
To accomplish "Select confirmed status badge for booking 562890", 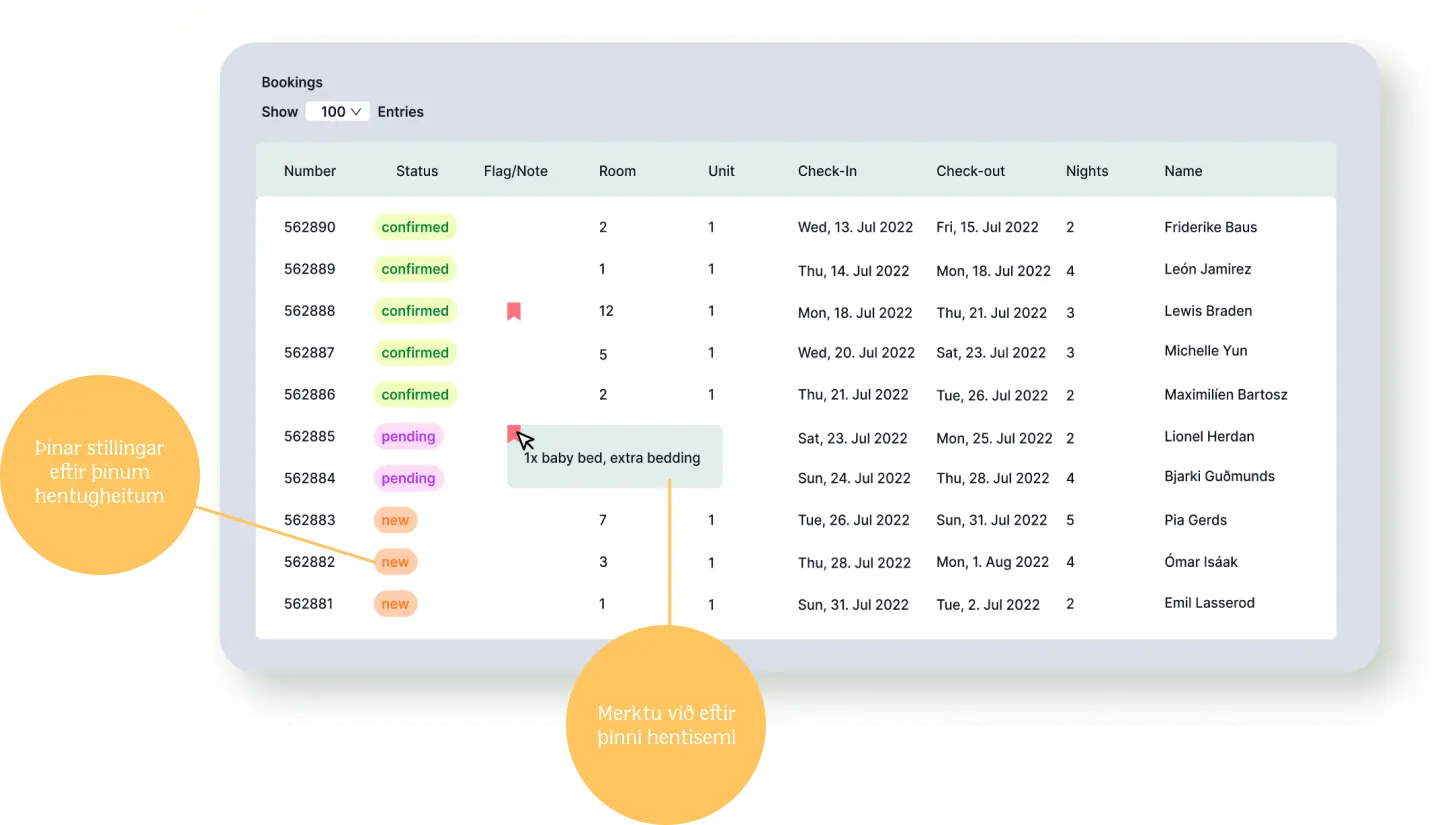I will (415, 227).
